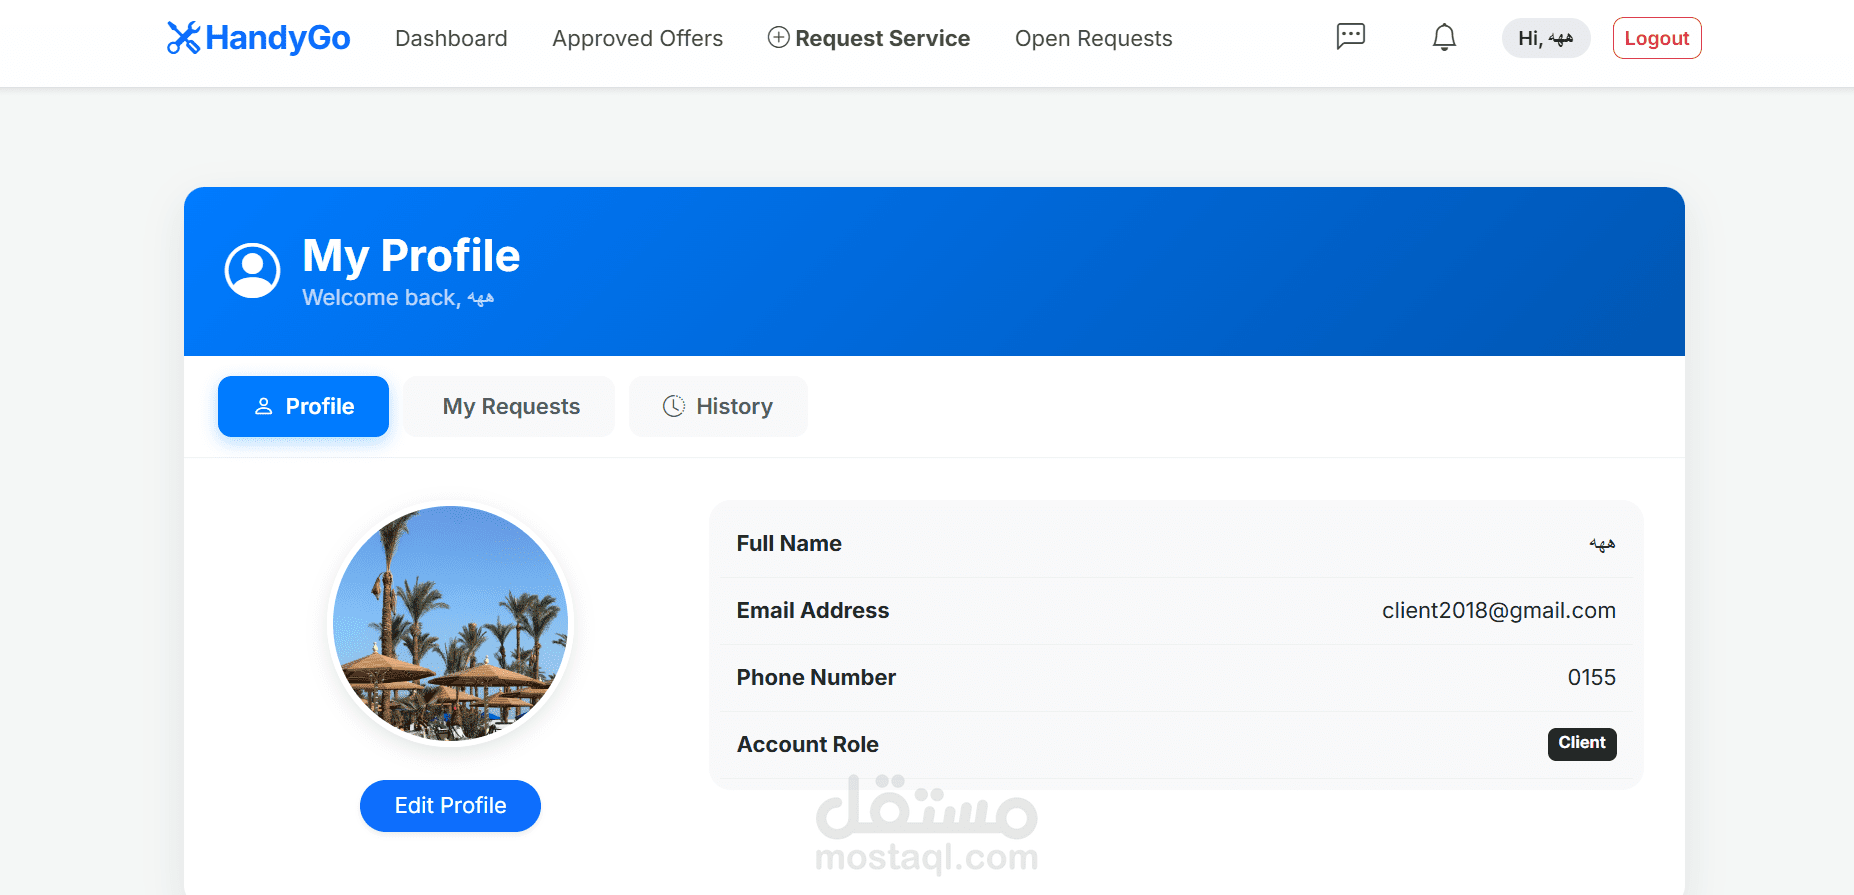Click the email client2018@gmail.com

pos(1499,611)
